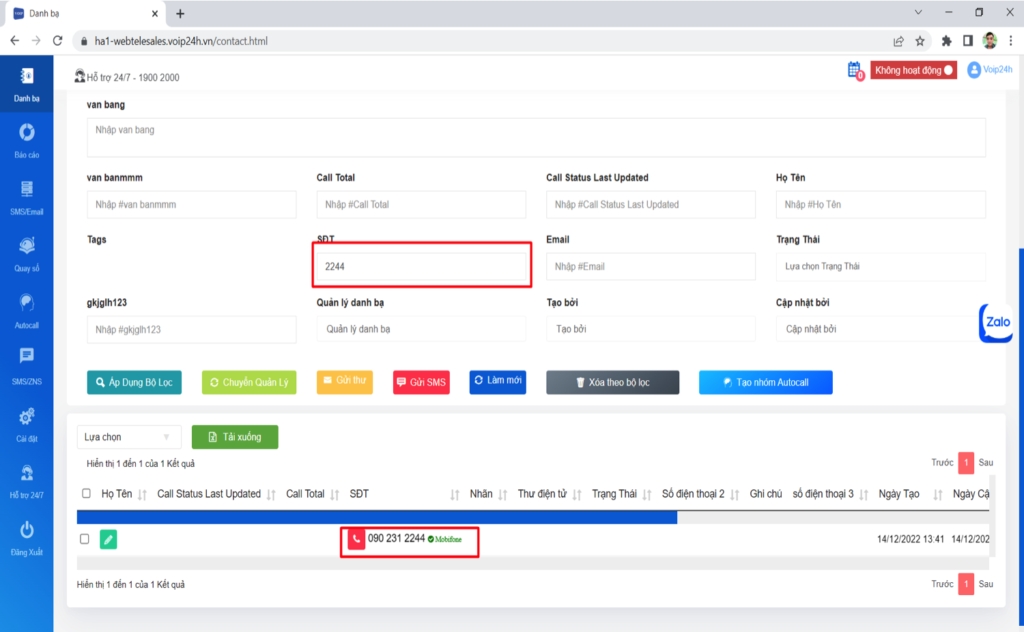Image resolution: width=1024 pixels, height=632 pixels.
Task: Click the green edit pencil icon
Action: click(x=108, y=540)
